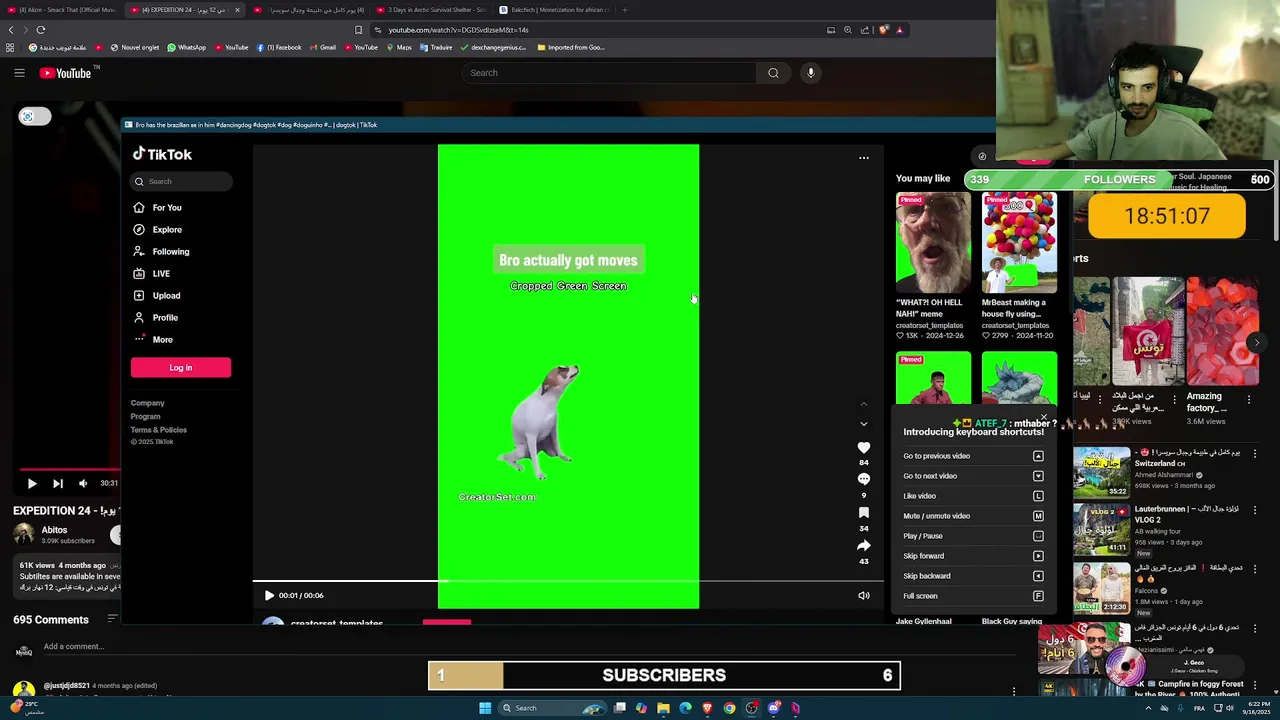The height and width of the screenshot is (720, 1280).
Task: Share the TikTok video arrow icon
Action: pos(864,545)
